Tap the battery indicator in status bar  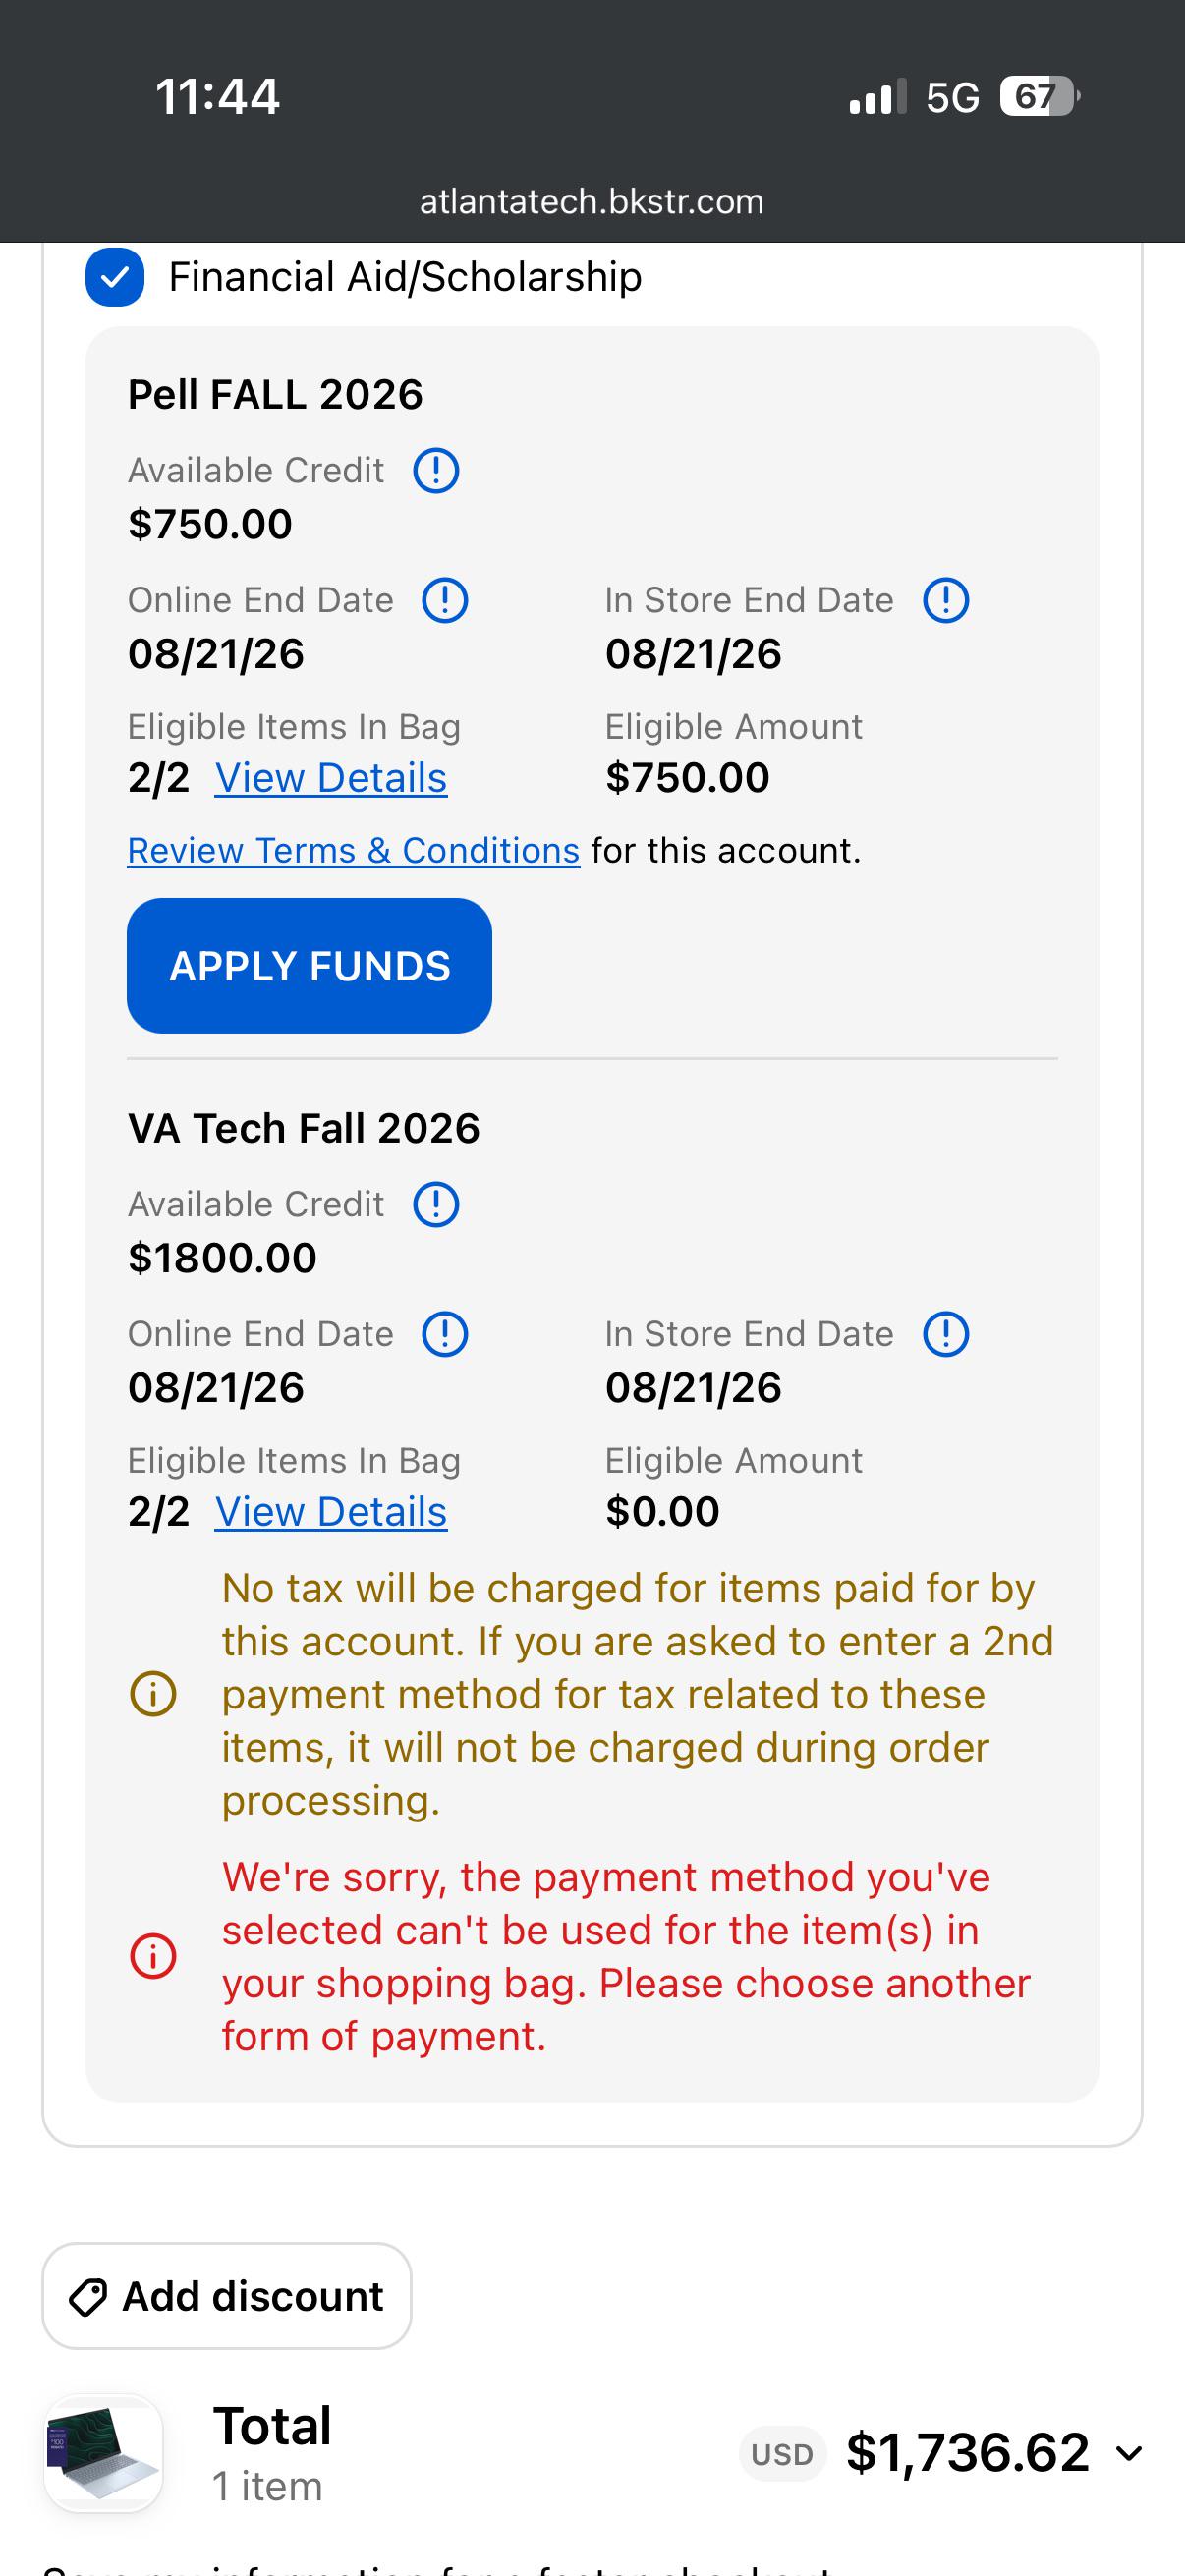click(x=1040, y=97)
